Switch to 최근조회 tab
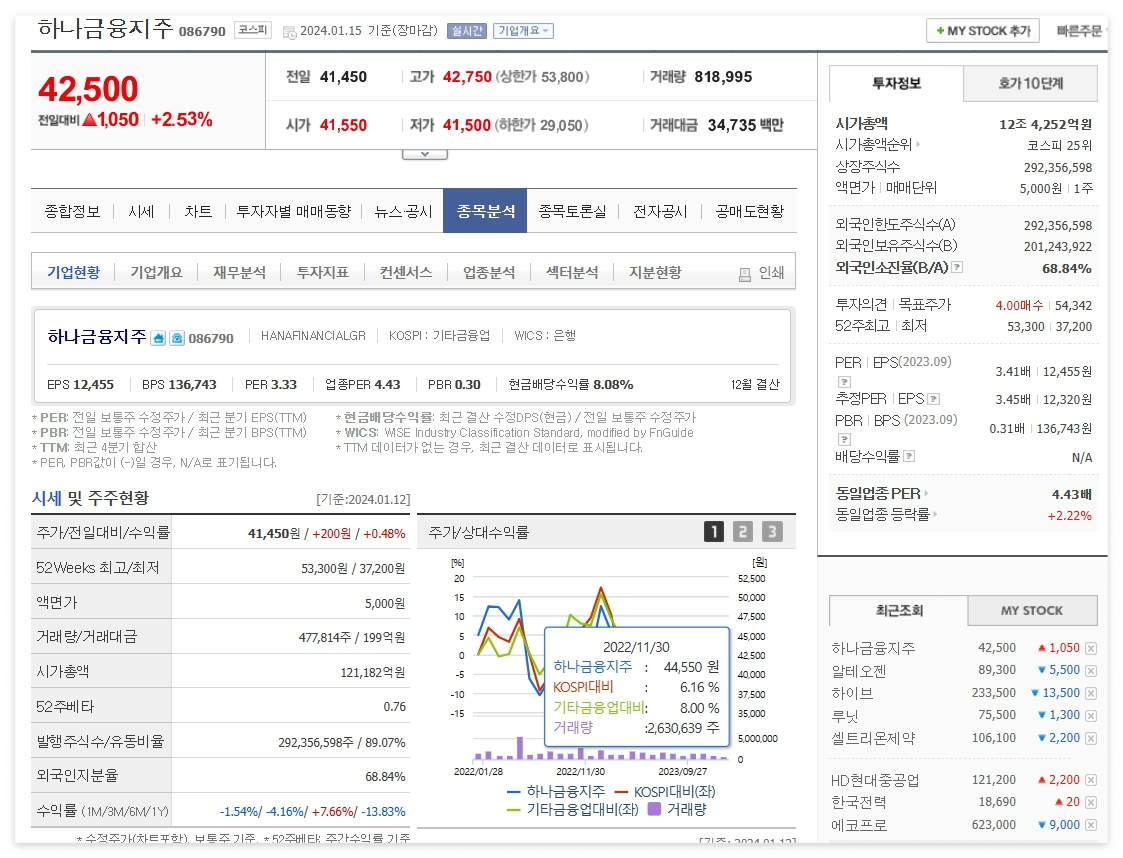 tap(899, 610)
